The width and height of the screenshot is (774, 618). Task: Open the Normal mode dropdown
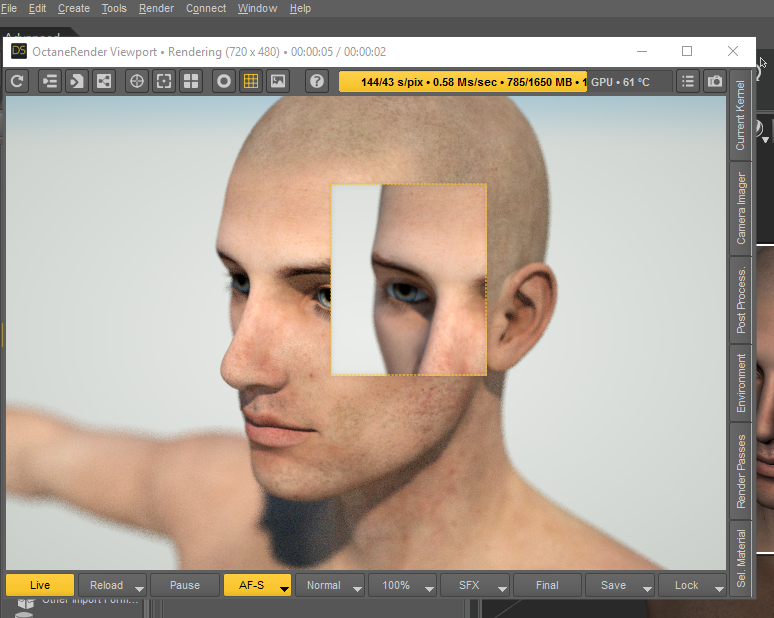[357, 586]
